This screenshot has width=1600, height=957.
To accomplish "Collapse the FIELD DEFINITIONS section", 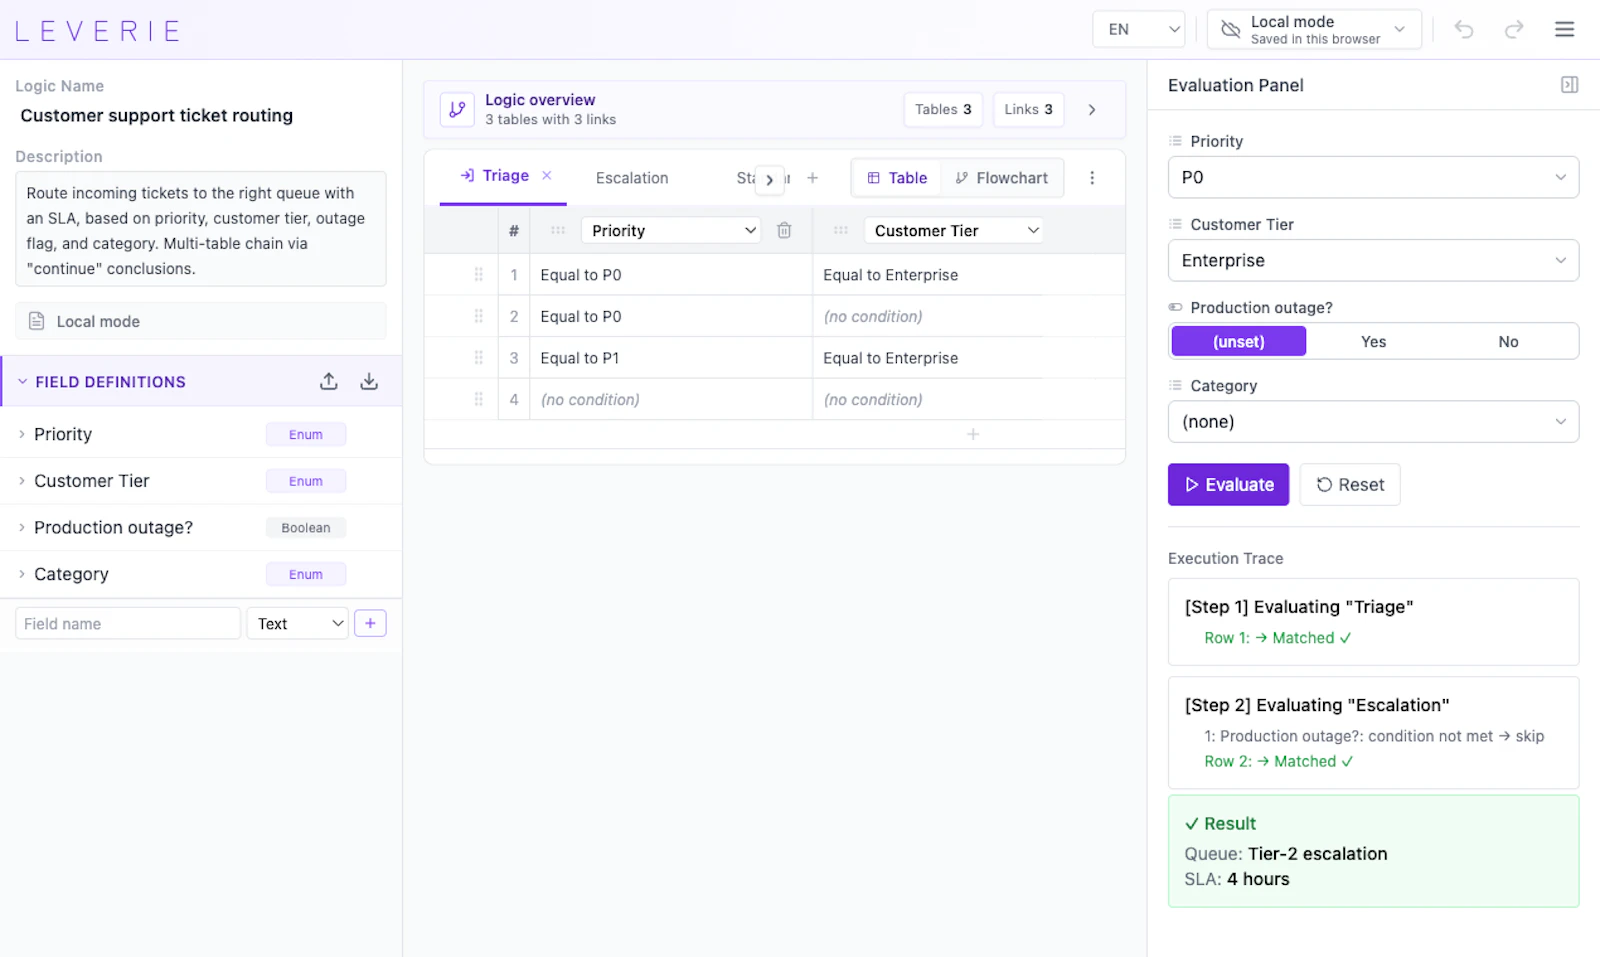I will [x=23, y=382].
